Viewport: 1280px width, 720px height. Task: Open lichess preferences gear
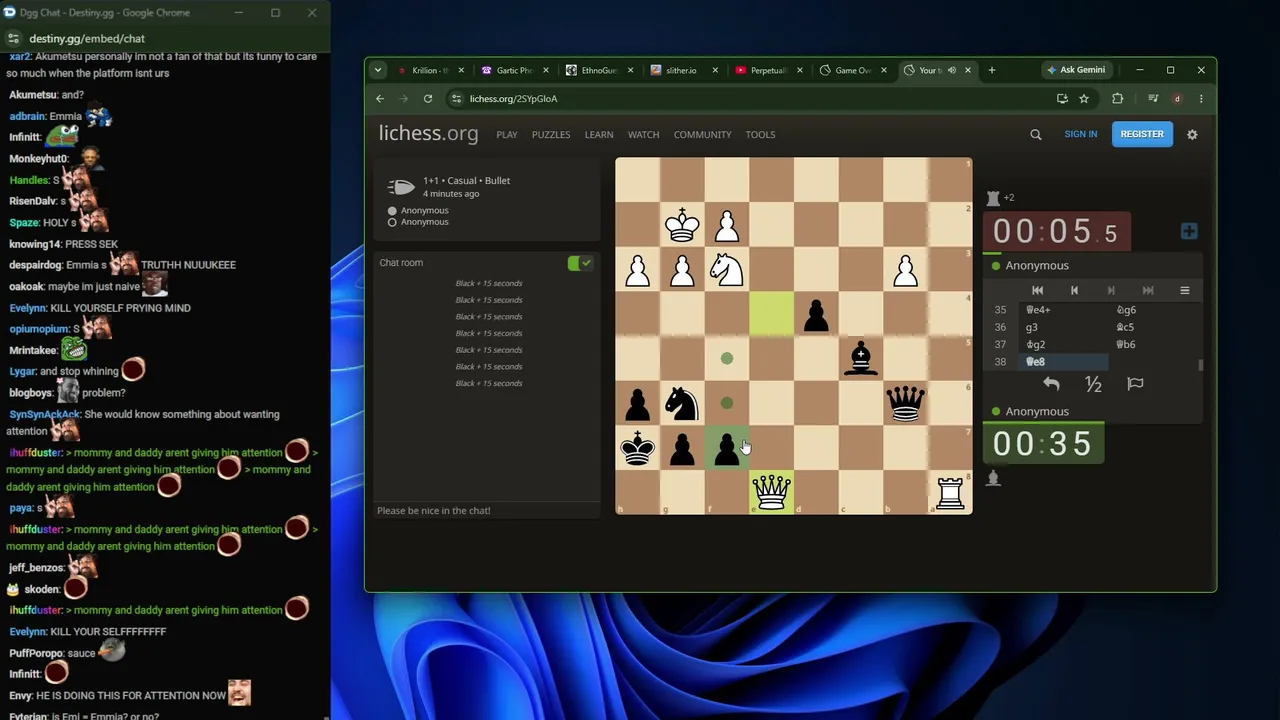[x=1192, y=134]
